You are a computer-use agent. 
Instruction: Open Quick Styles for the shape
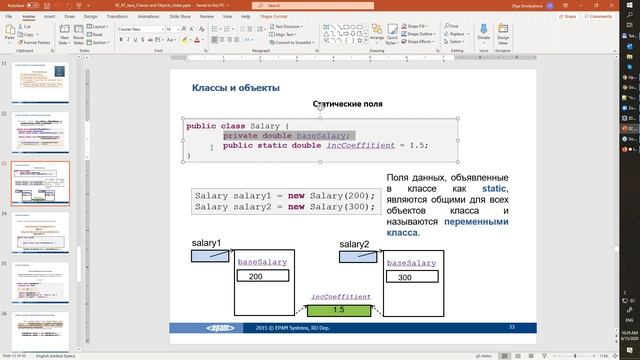click(x=392, y=34)
